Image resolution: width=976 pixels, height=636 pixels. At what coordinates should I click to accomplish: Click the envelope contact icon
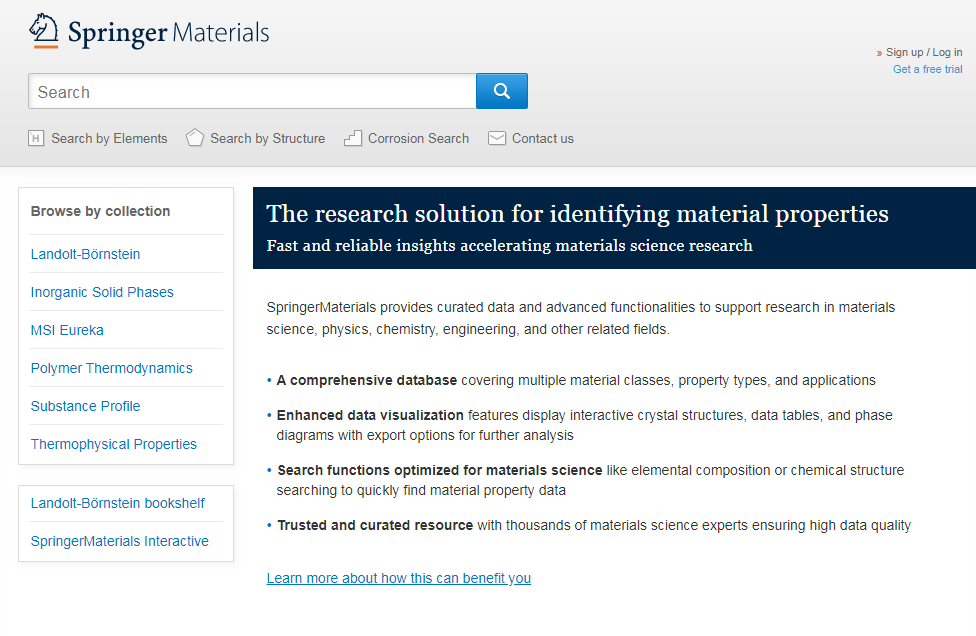pyautogui.click(x=497, y=138)
